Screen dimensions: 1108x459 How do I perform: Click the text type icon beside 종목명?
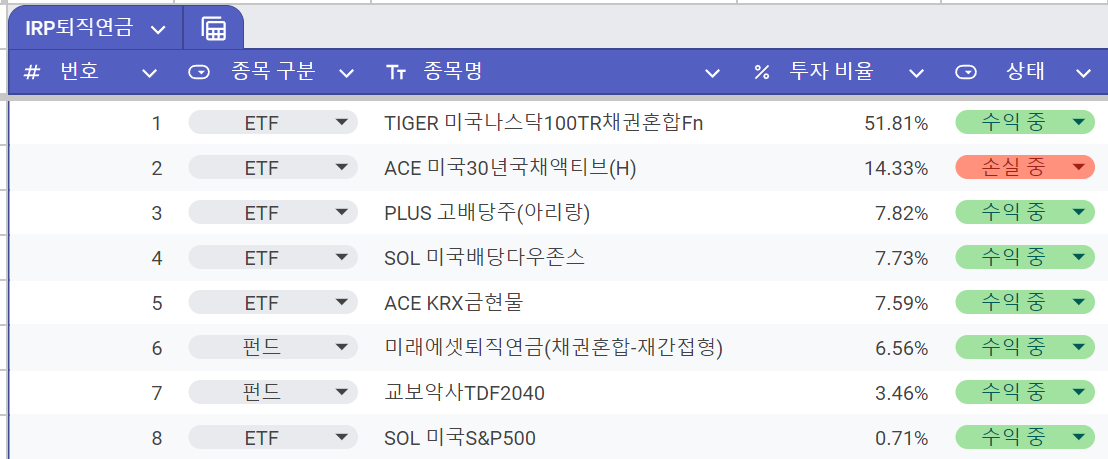click(x=396, y=72)
